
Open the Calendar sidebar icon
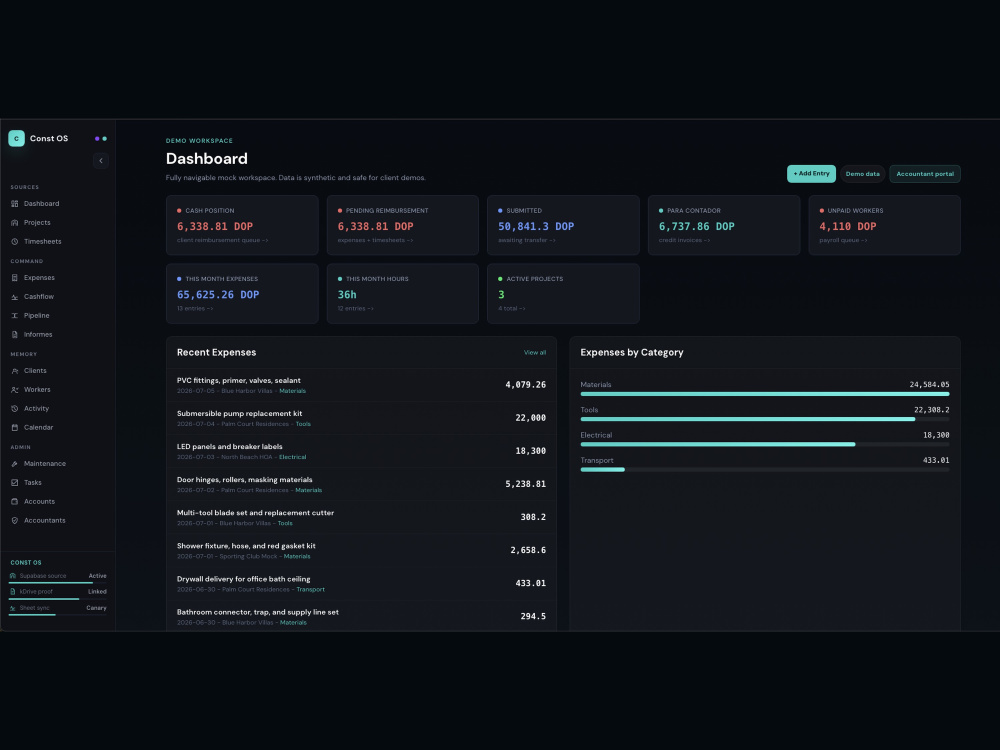click(15, 427)
